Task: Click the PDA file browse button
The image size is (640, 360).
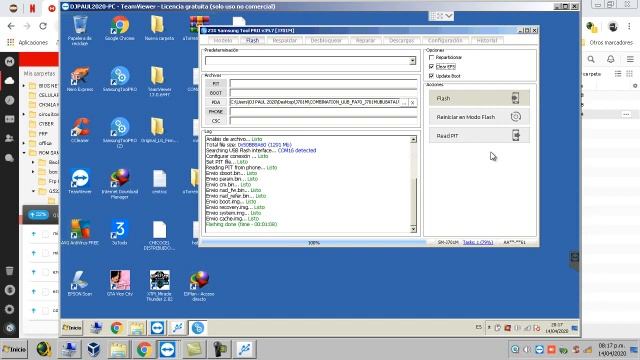Action: (x=216, y=102)
